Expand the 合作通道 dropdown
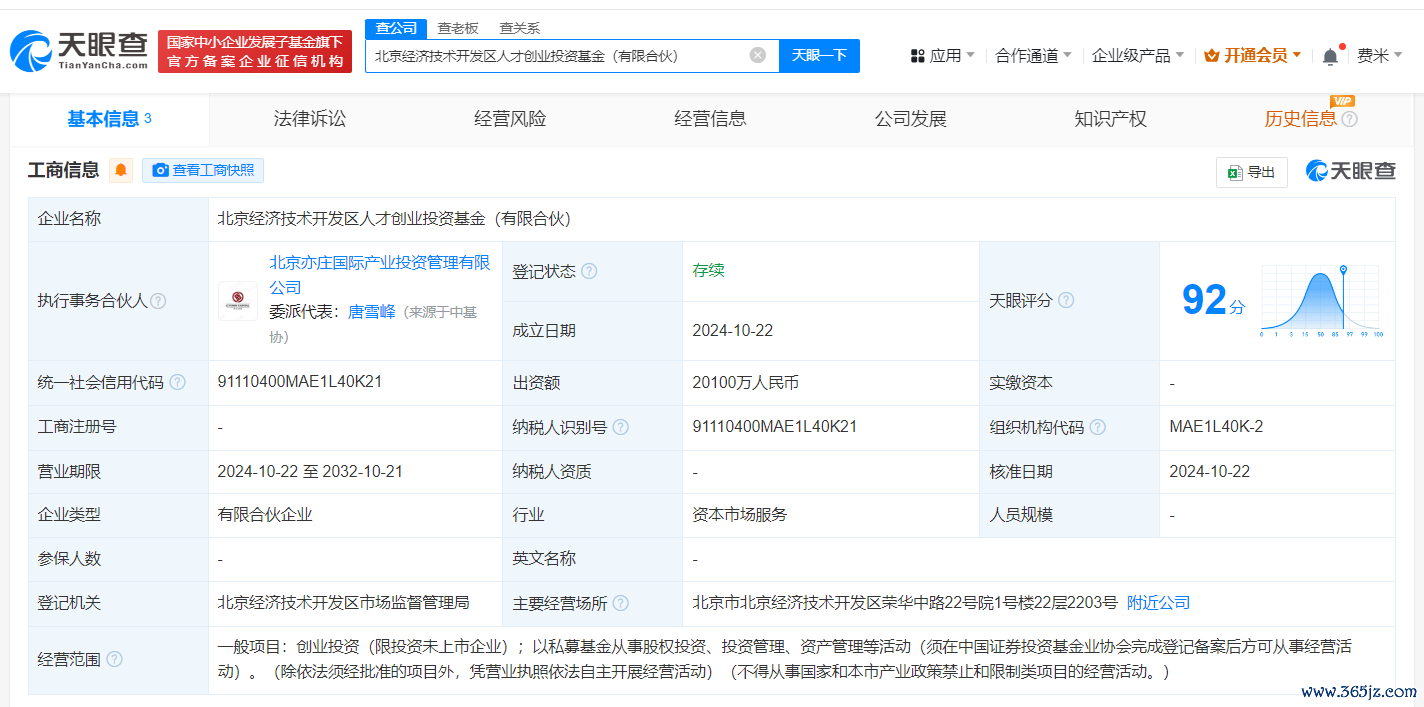 pyautogui.click(x=1033, y=56)
